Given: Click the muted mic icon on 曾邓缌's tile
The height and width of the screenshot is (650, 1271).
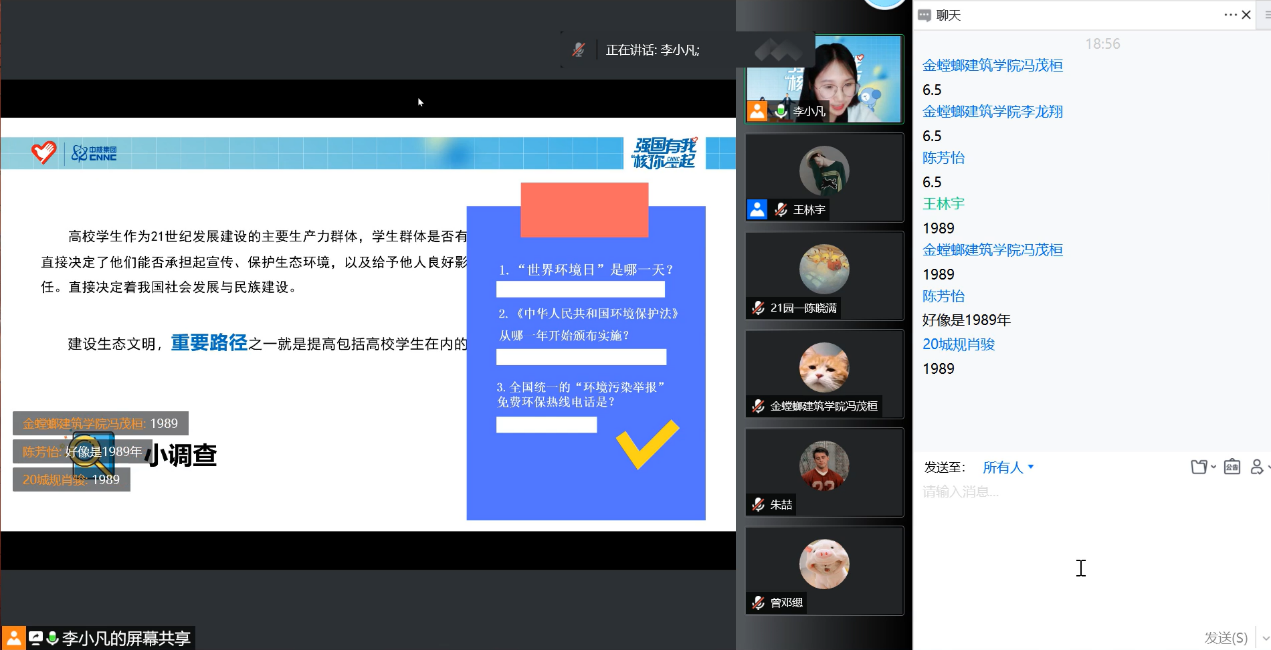Looking at the screenshot, I should pos(759,603).
